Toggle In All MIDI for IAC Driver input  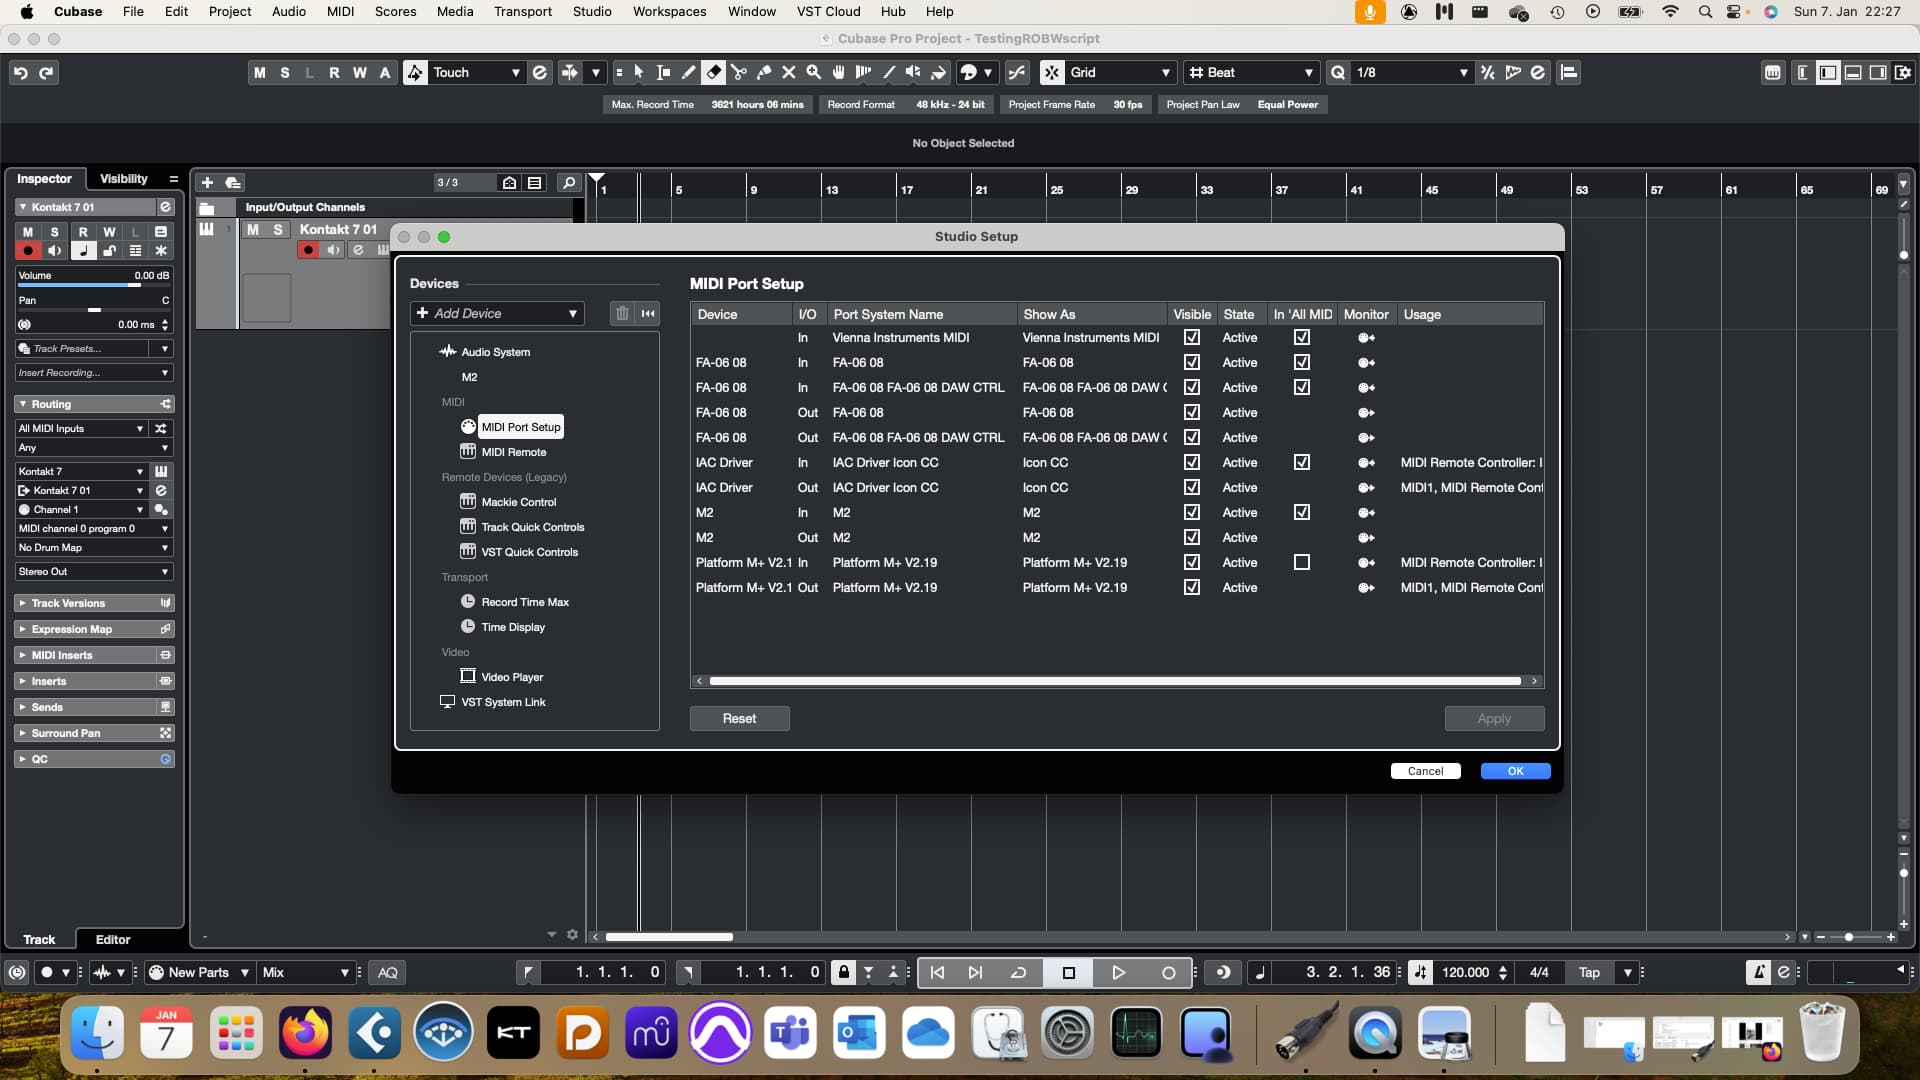coord(1302,462)
